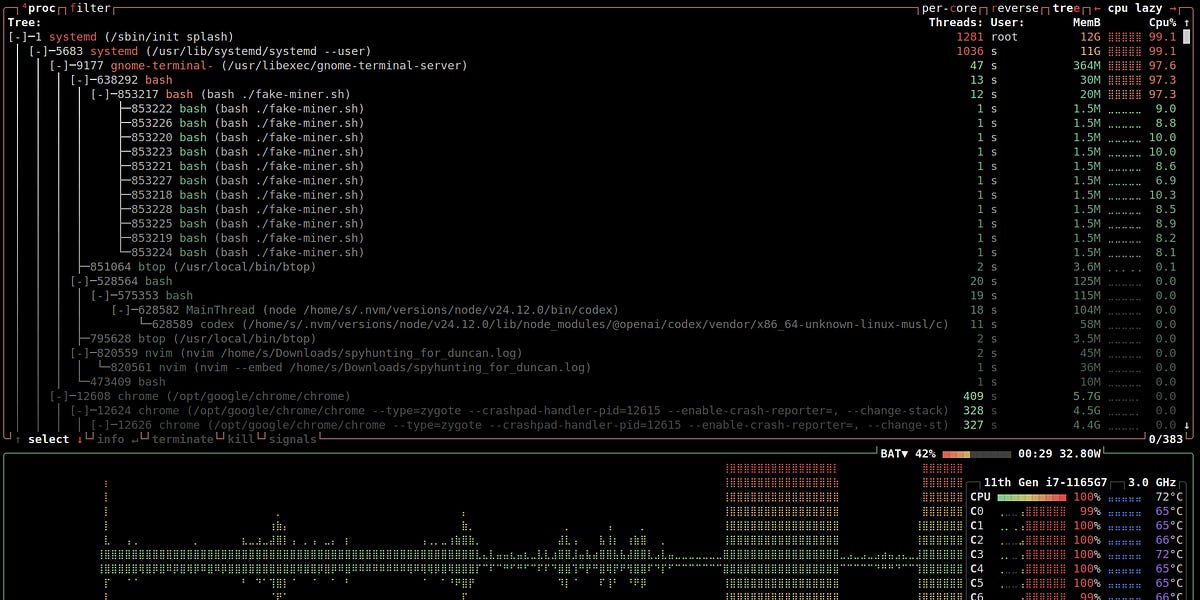1200x600 pixels.
Task: Click the right arrow after cpu lazy sort
Action: pos(1172,8)
